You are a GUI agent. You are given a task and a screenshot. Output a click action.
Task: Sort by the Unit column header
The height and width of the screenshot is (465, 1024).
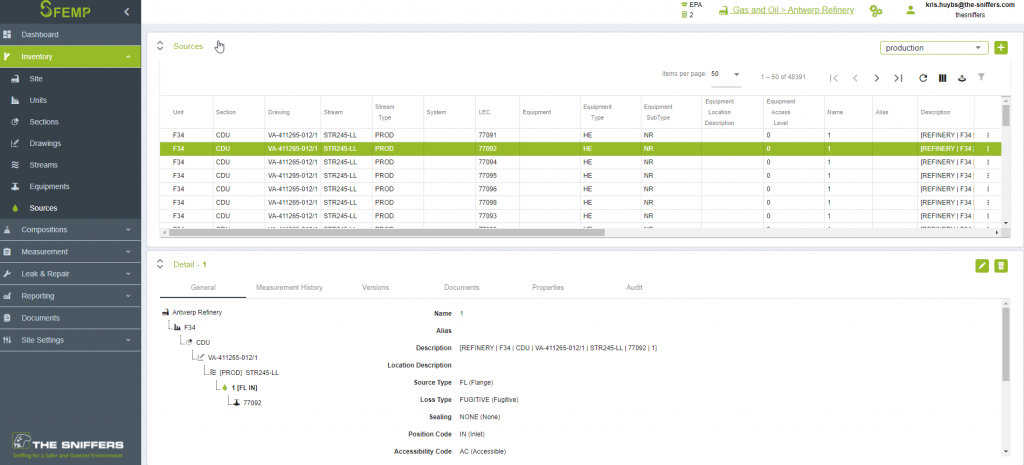point(178,112)
